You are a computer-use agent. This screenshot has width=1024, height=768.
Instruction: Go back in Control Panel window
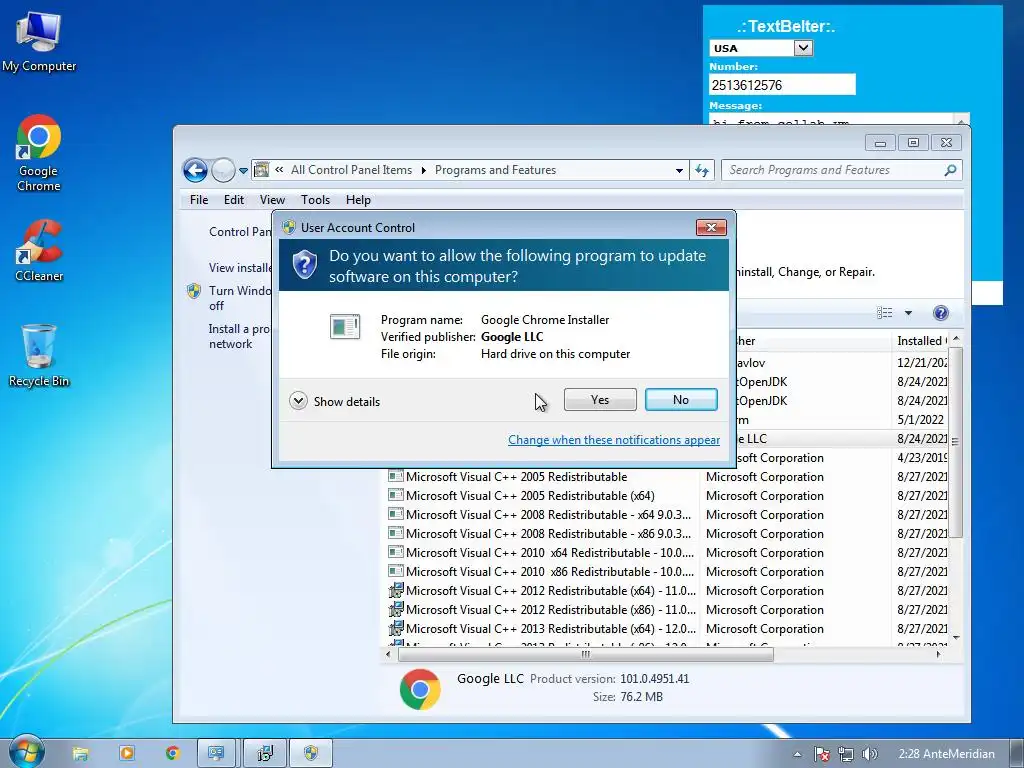pos(195,170)
